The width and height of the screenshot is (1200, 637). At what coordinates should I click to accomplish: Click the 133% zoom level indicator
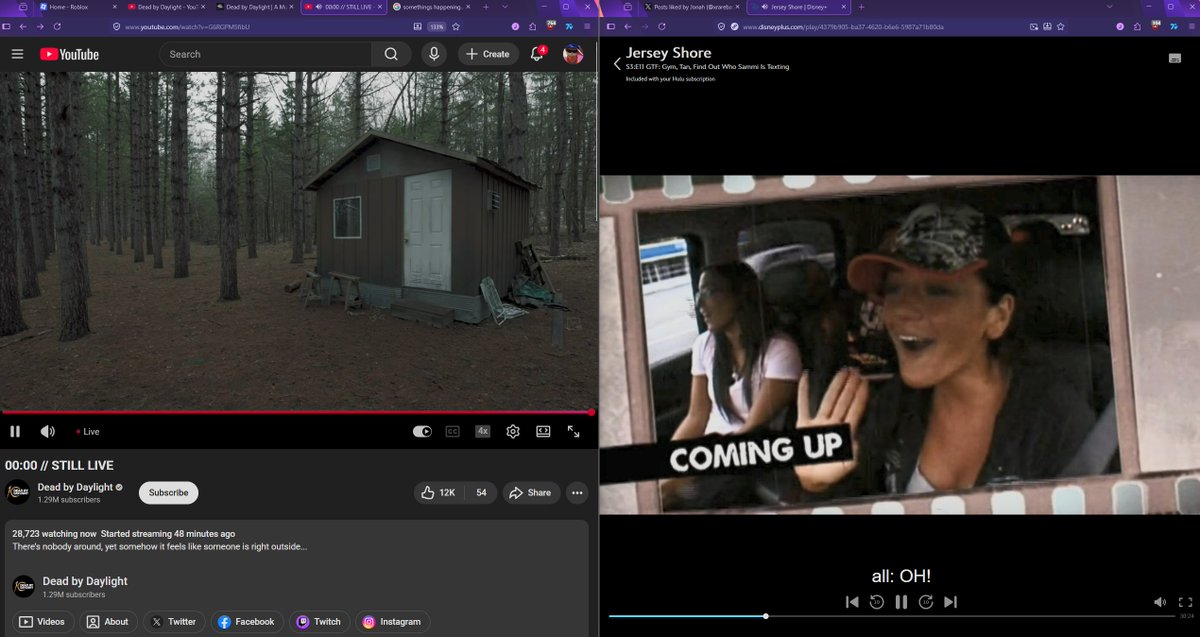(437, 26)
